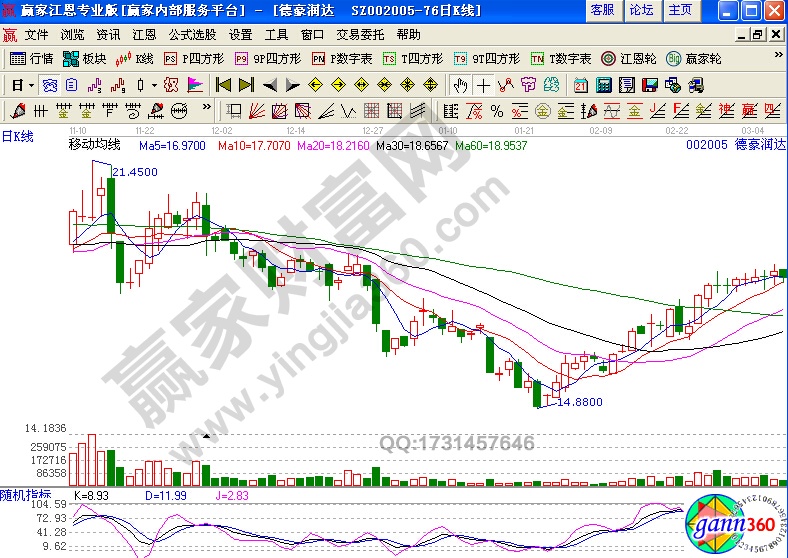Click the Ma60=18.9537 value
This screenshot has height=558, width=788.
click(491, 146)
